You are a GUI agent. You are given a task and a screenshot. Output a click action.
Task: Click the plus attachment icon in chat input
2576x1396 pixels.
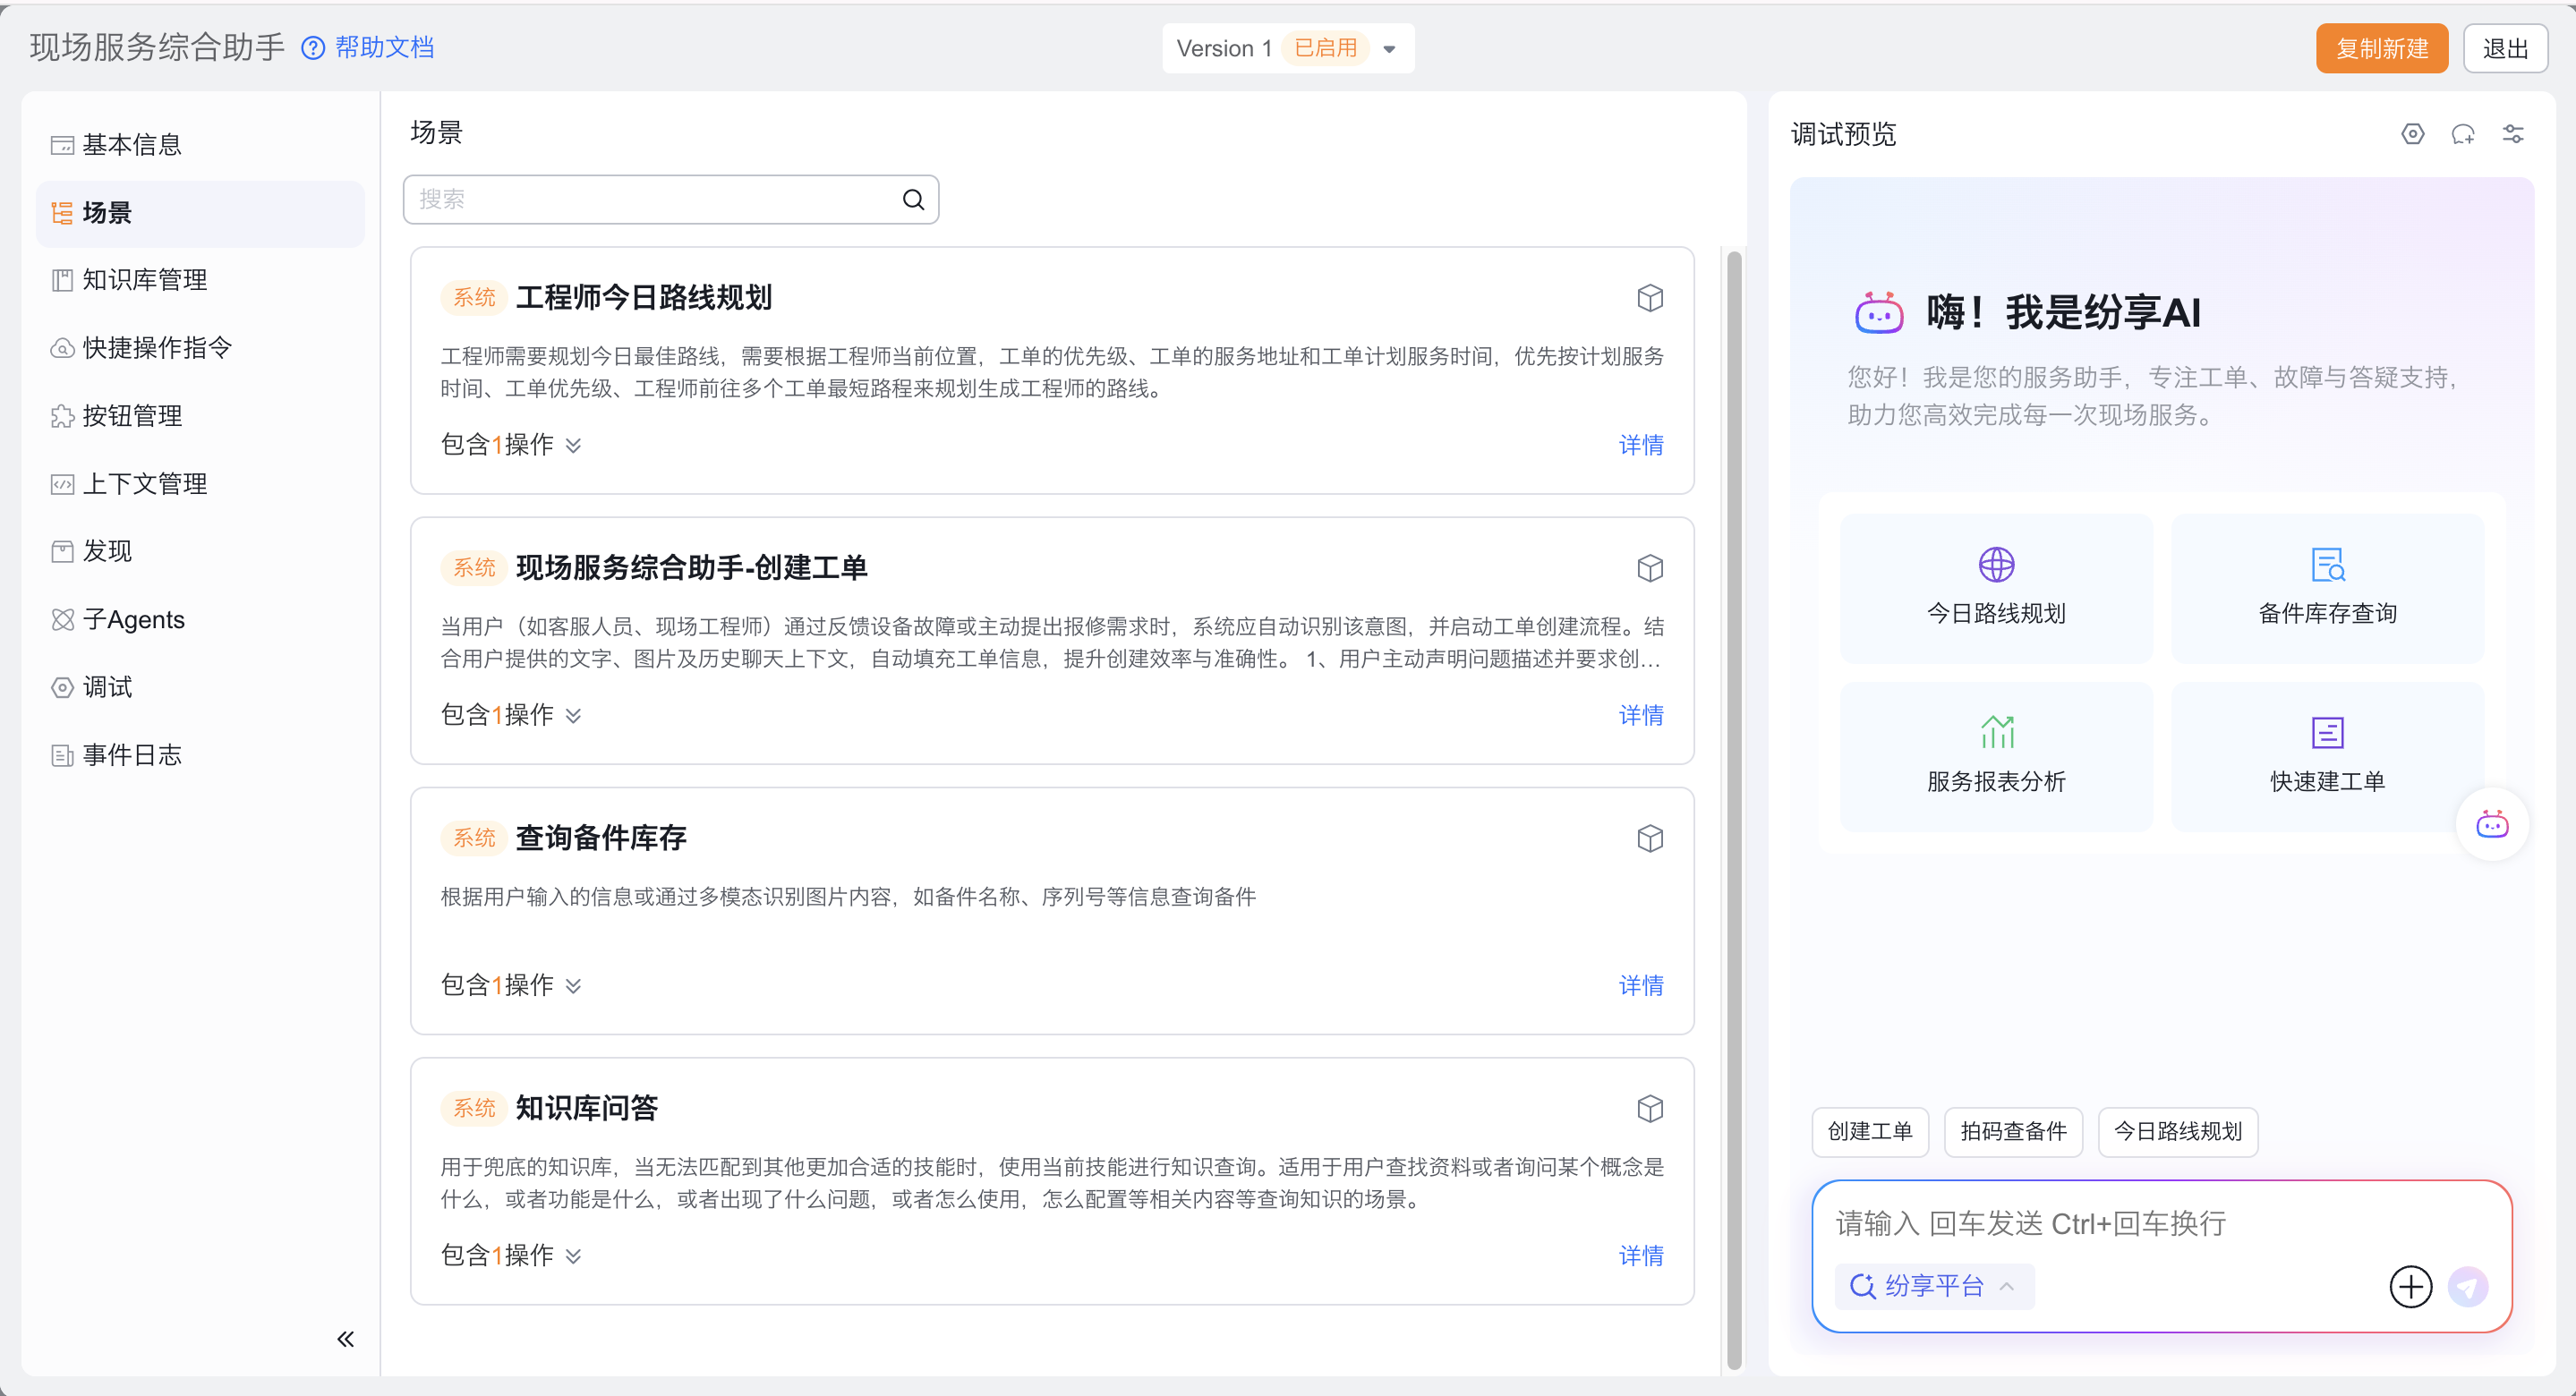(x=2410, y=1286)
